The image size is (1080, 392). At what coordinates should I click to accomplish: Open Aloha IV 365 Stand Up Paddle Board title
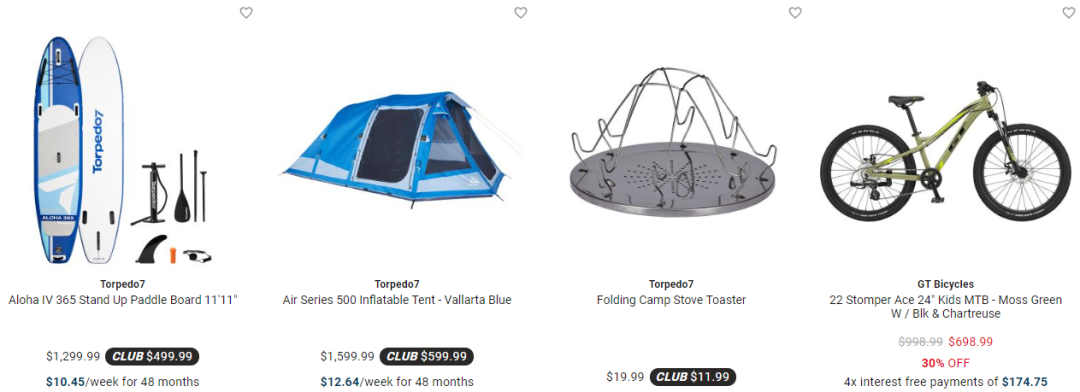coord(123,300)
